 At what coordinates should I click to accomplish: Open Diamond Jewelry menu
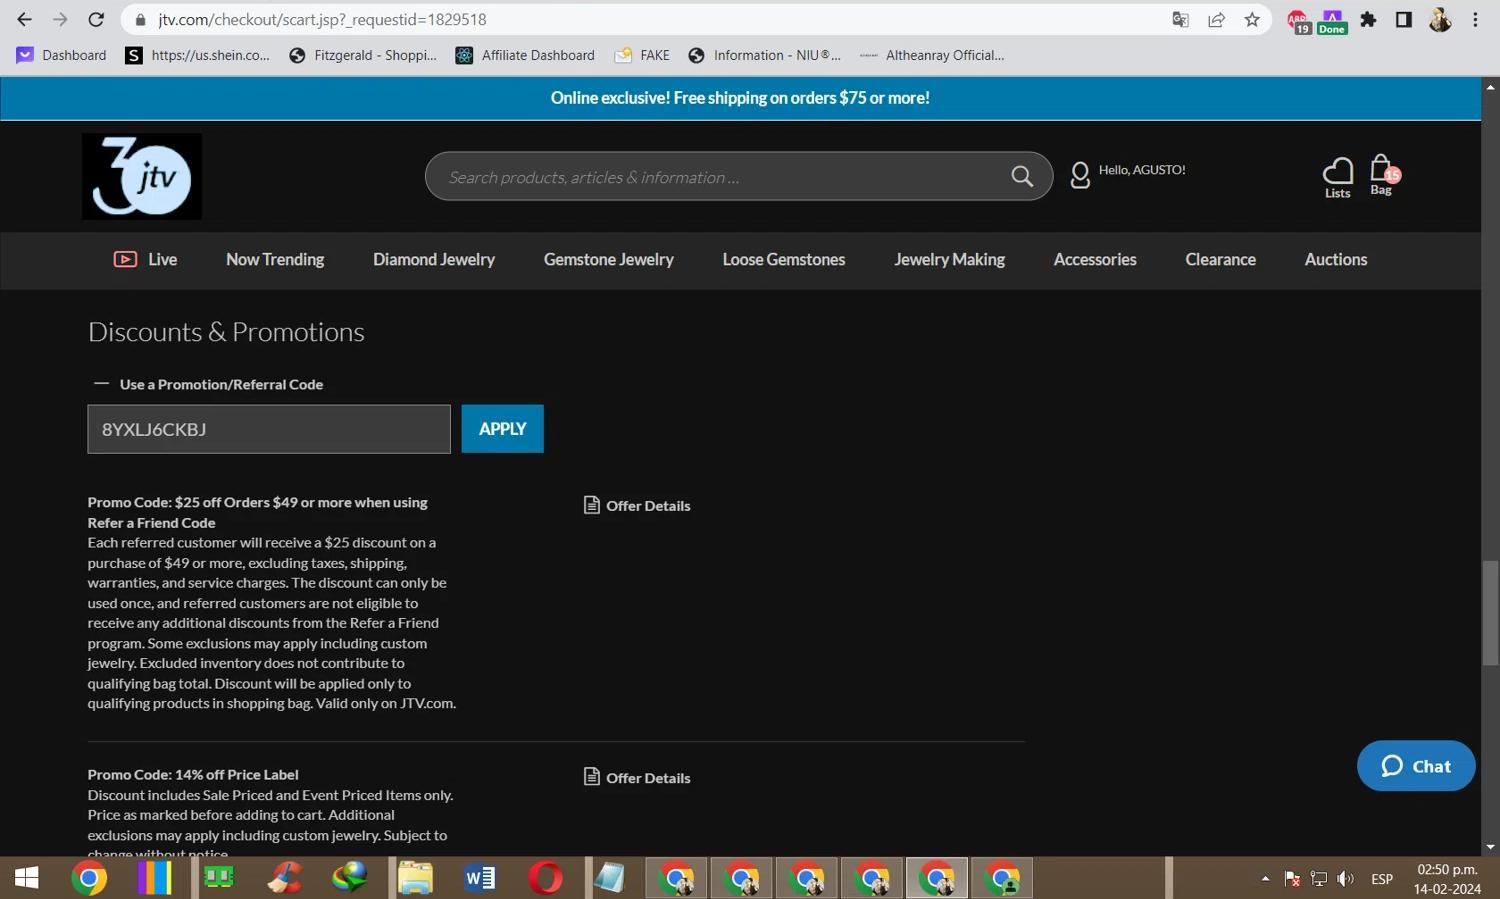(x=434, y=259)
